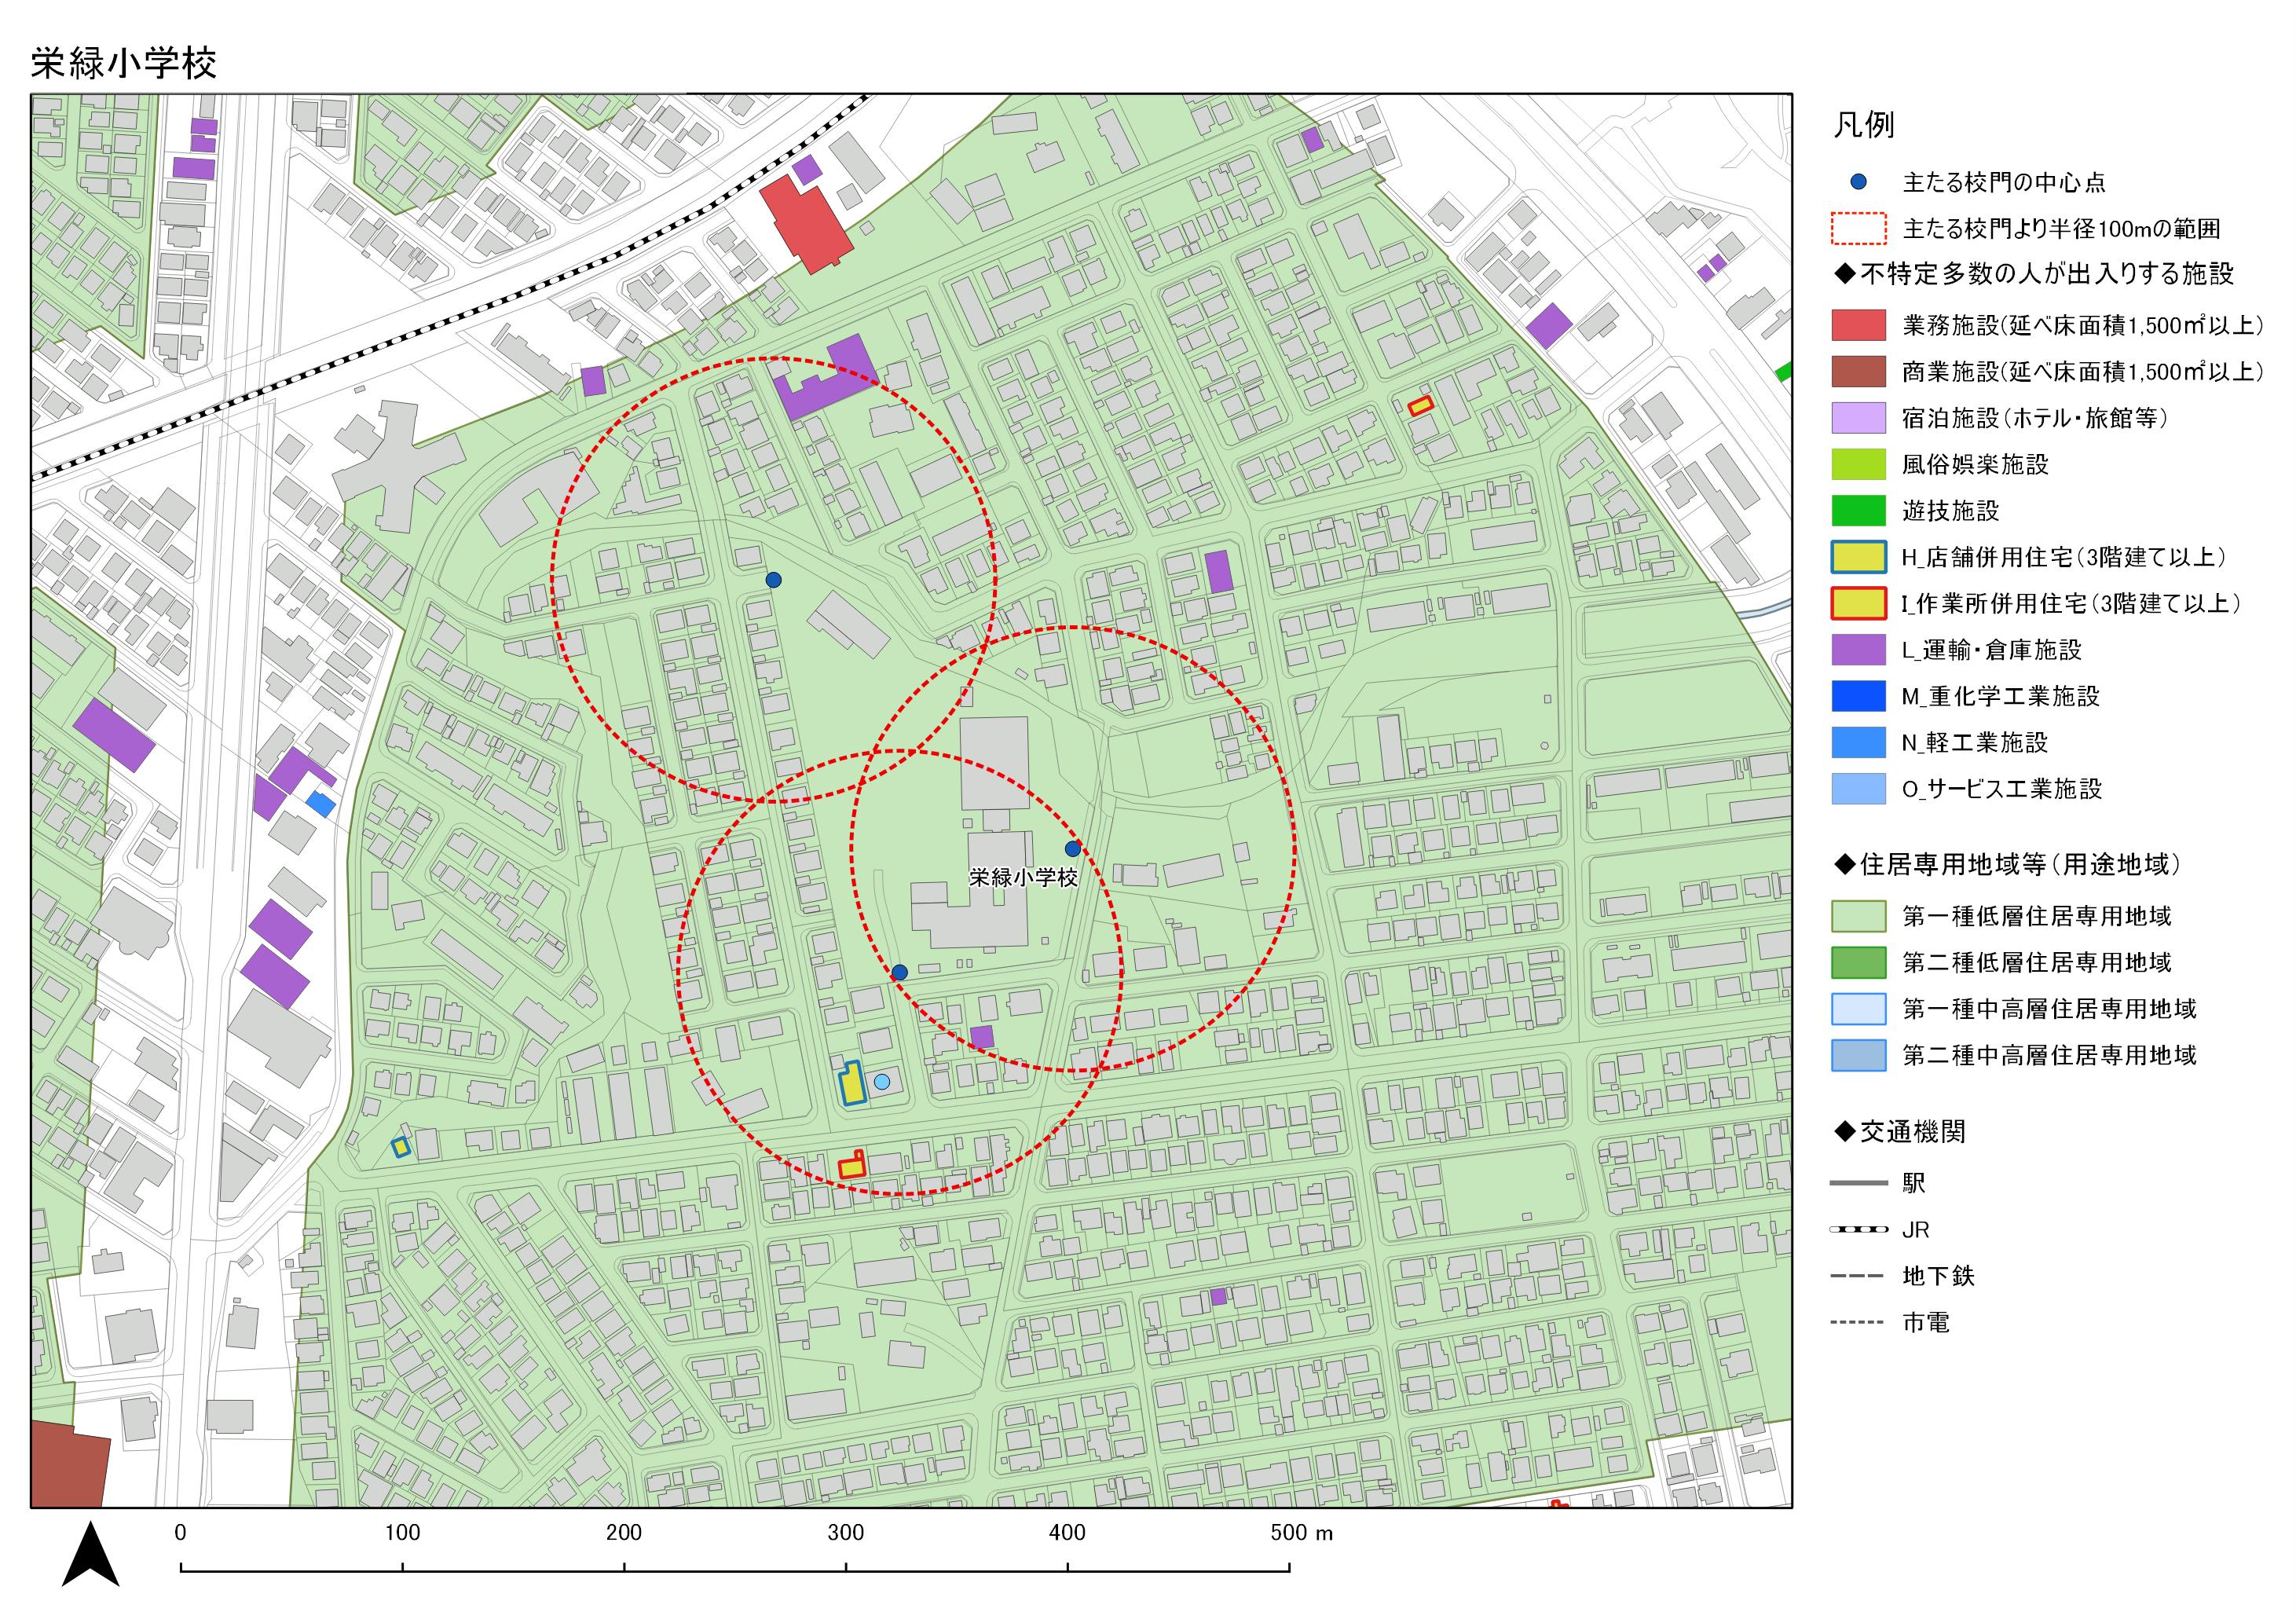Click the bright green 遊技施設 legend swatch
The width and height of the screenshot is (2296, 1623).
1858,511
